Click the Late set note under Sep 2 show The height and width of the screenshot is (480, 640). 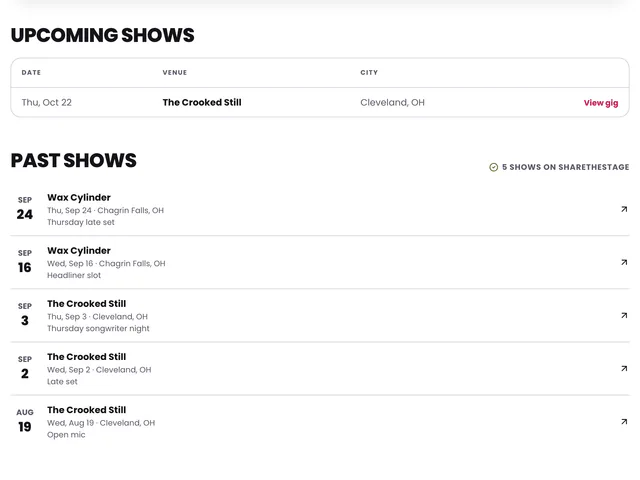62,382
